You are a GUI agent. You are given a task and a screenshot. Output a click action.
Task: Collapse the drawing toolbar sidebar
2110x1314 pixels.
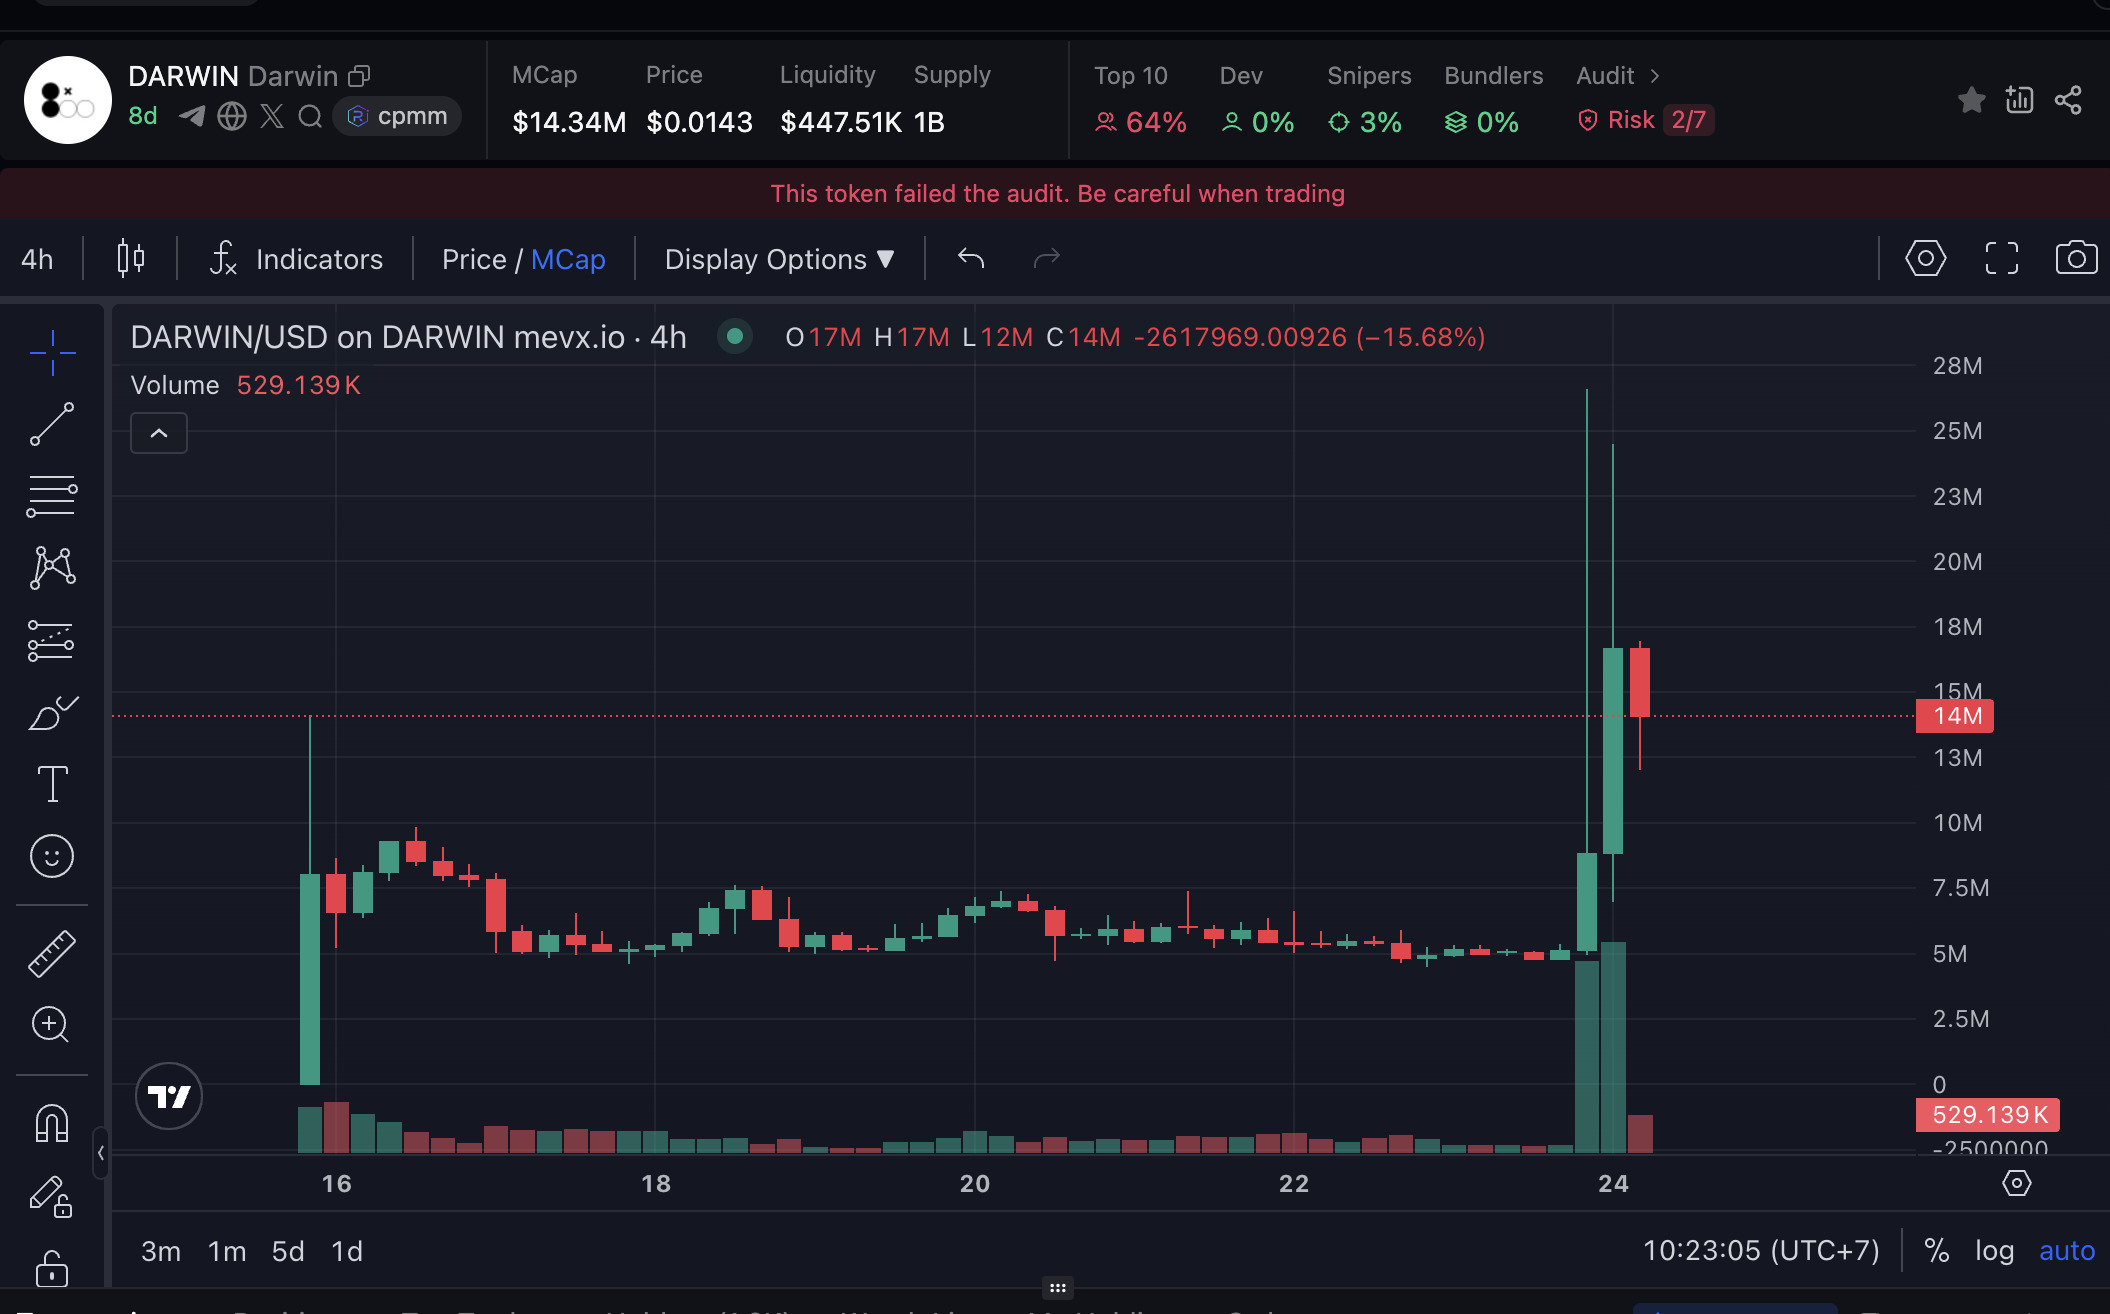point(100,1153)
